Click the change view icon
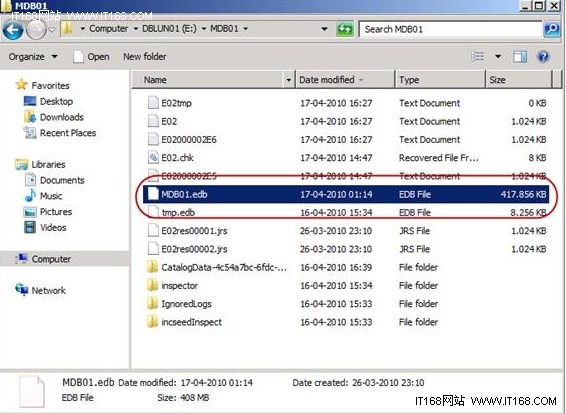566x414 pixels. (478, 57)
